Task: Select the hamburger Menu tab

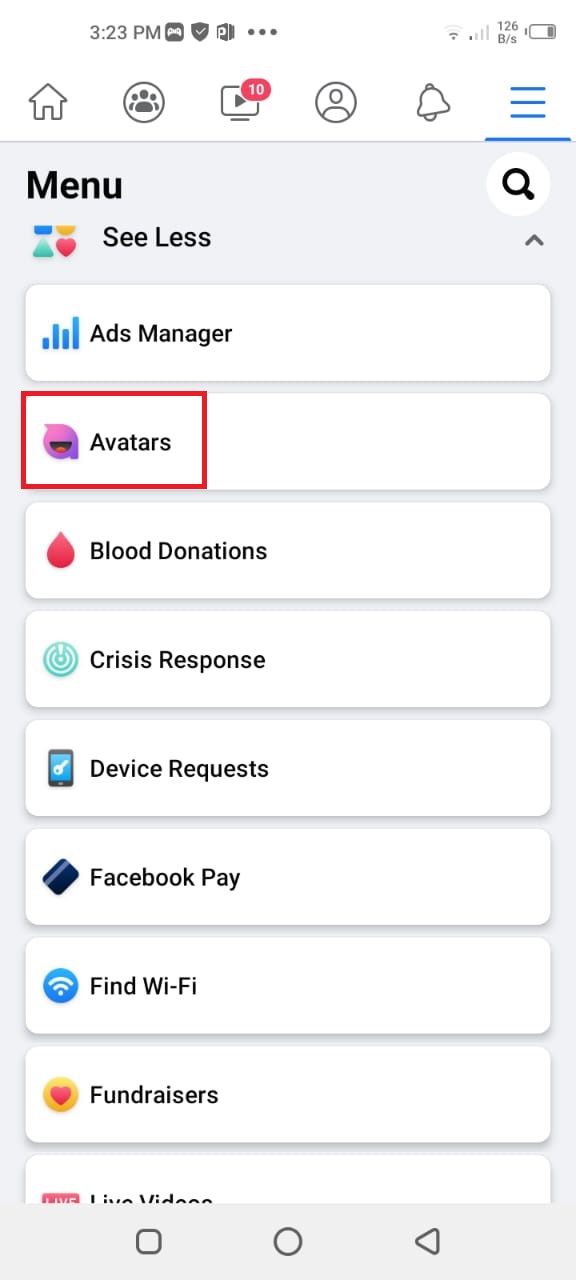Action: [x=528, y=101]
